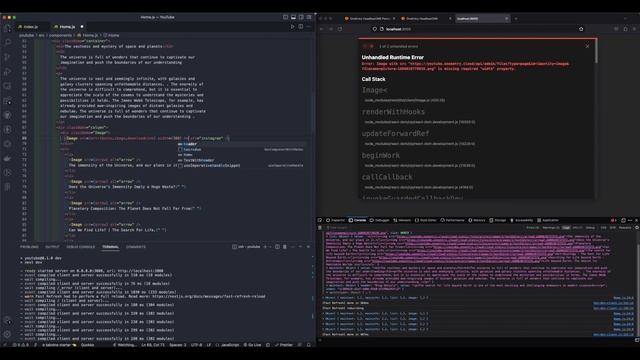This screenshot has width=640, height=360.
Task: Click the browser back arrow button
Action: click(322, 29)
